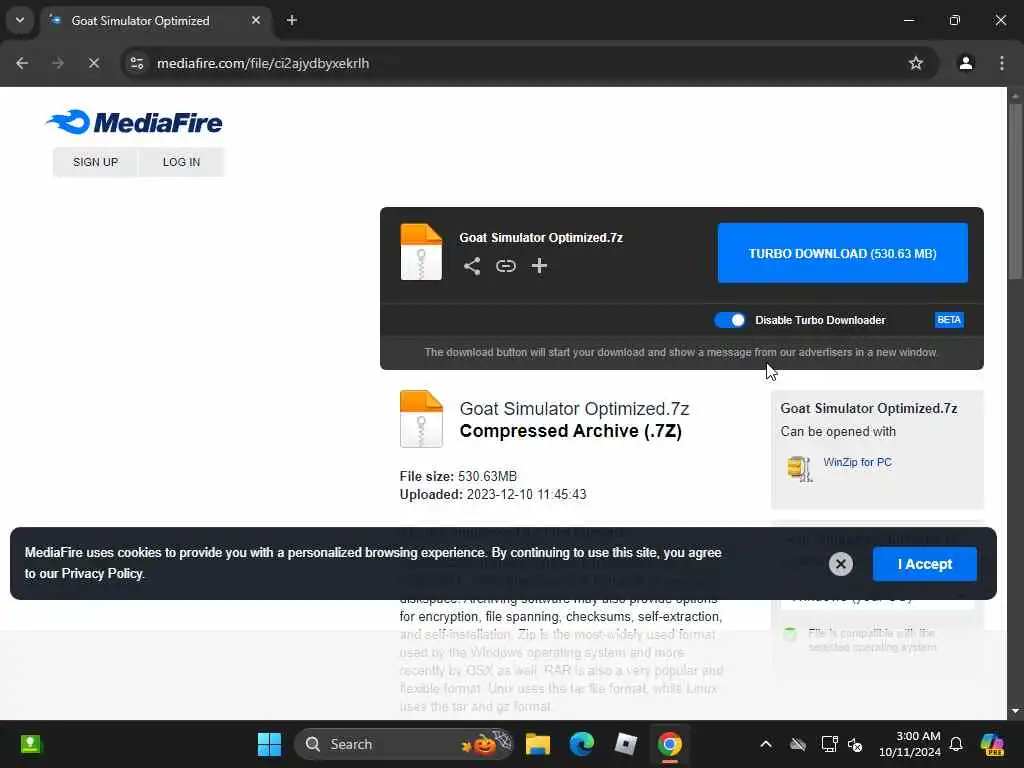The height and width of the screenshot is (768, 1024).
Task: Open Chrome three-dot menu
Action: coord(1002,63)
